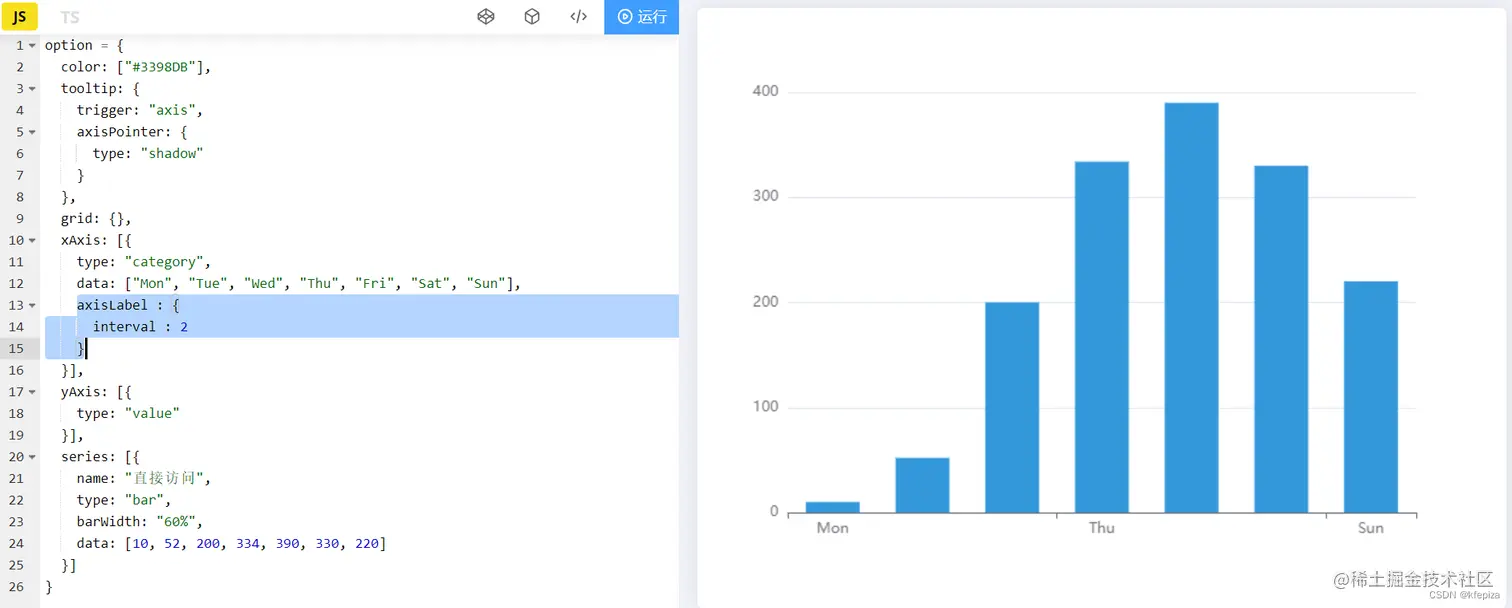
Task: Click the Mon x-axis label
Action: (x=832, y=528)
